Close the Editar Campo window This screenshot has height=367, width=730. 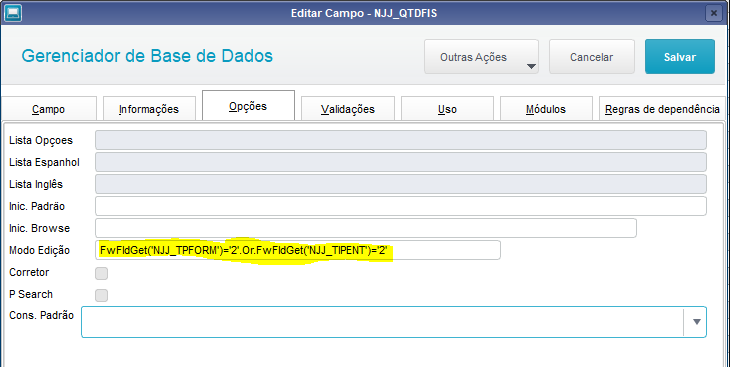pyautogui.click(x=714, y=13)
